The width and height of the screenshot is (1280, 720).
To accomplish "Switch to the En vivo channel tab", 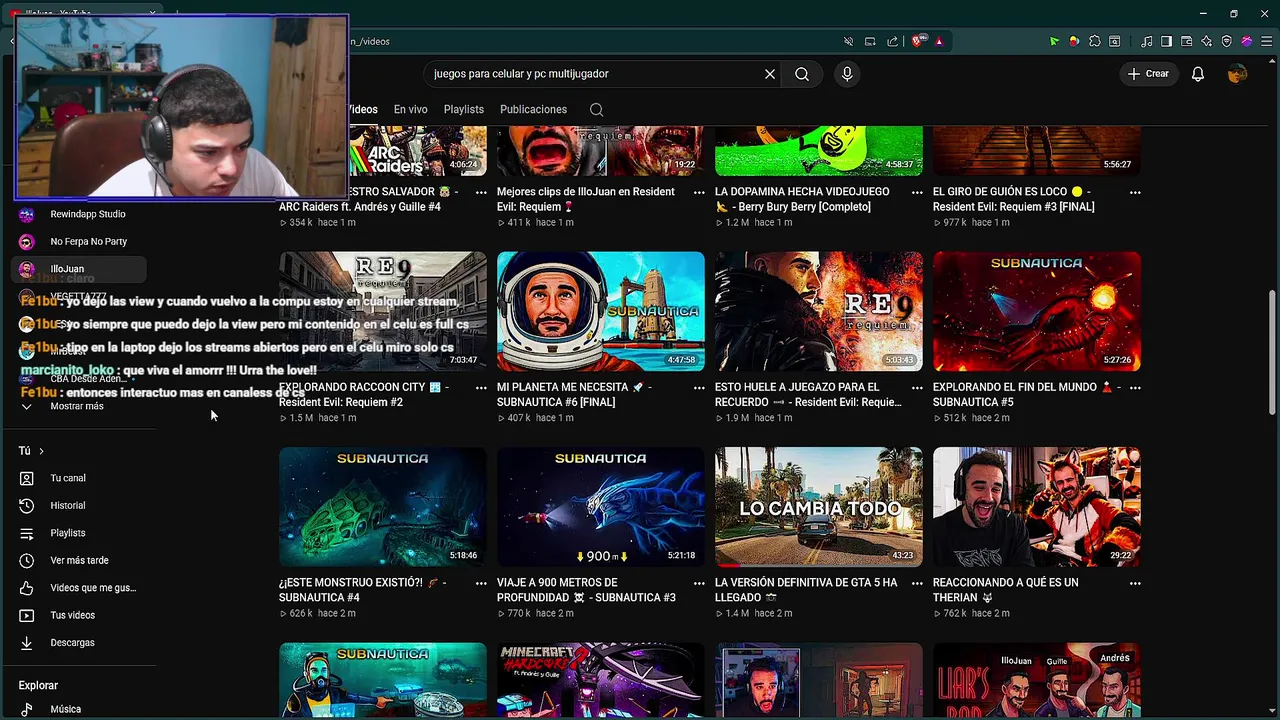I will click(x=410, y=109).
